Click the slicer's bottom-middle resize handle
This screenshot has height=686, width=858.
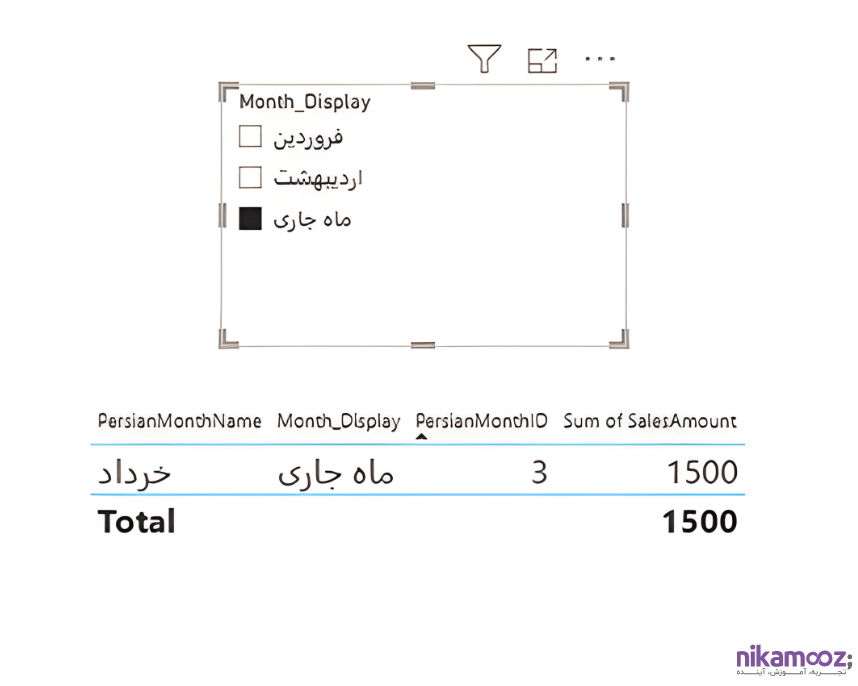coord(423,345)
